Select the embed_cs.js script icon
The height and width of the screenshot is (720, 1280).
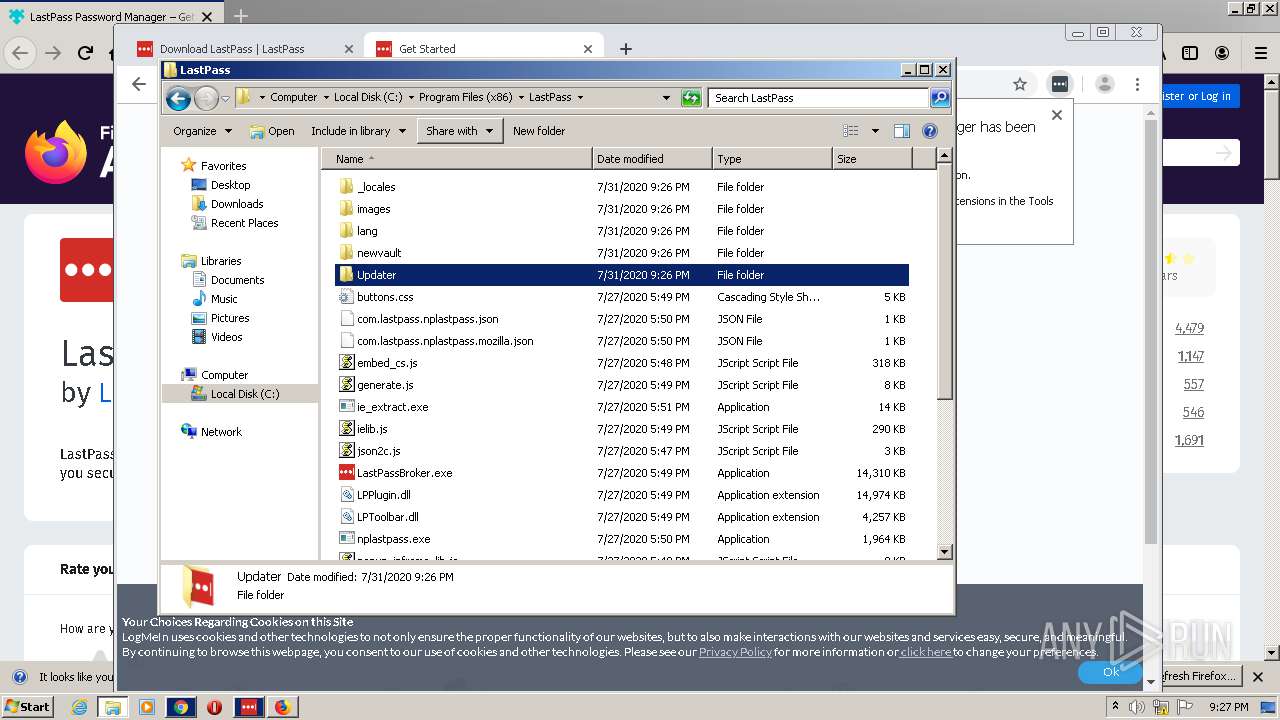346,363
